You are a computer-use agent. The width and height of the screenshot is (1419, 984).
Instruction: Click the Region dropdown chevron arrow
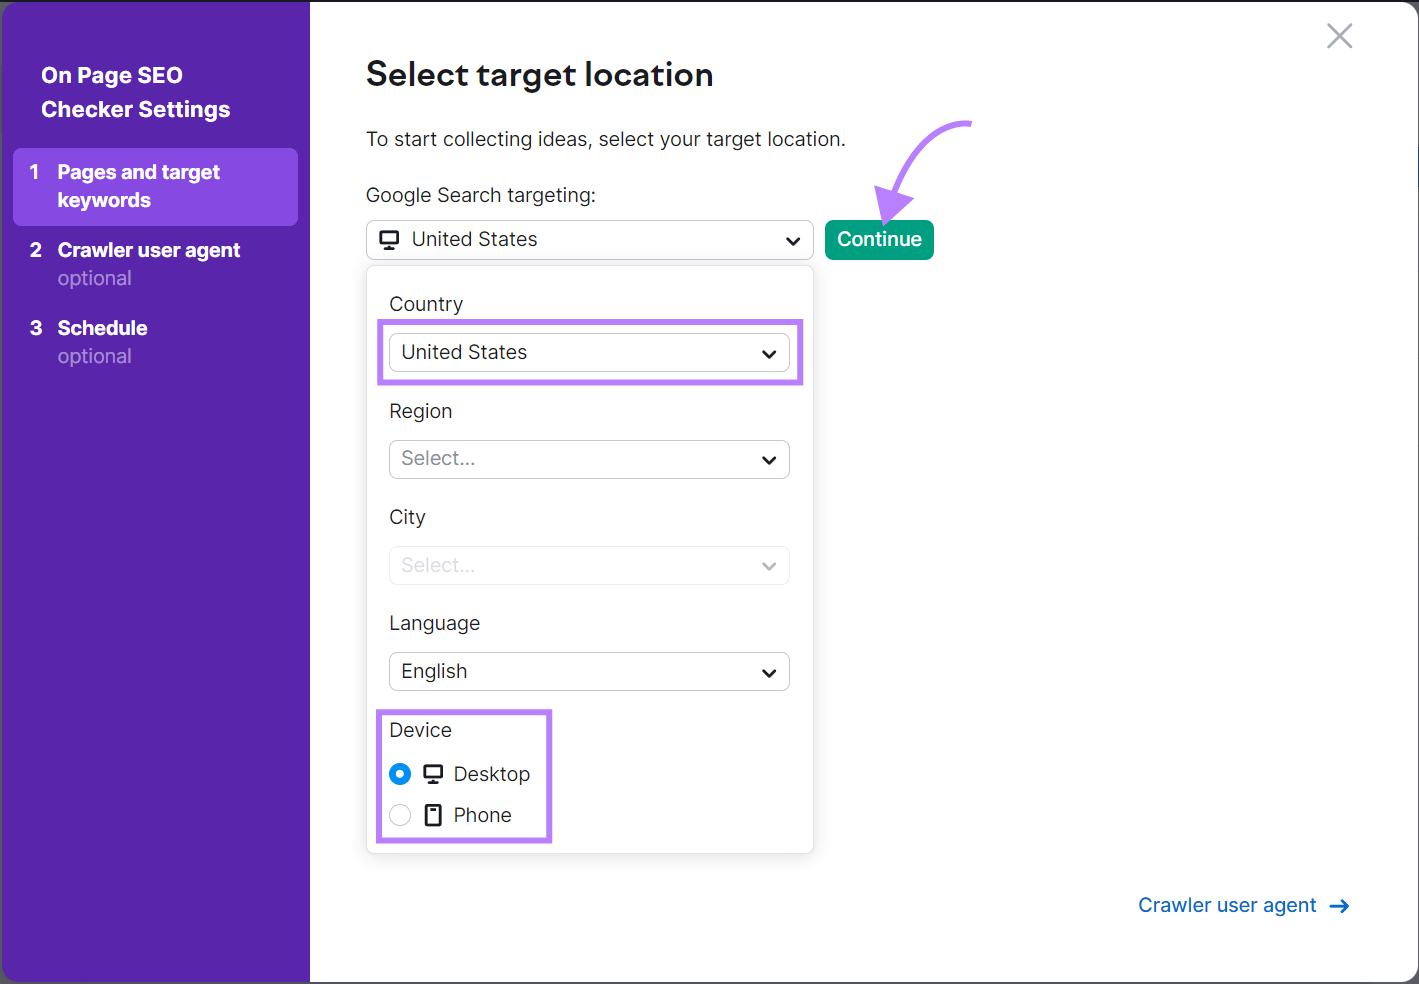point(769,460)
